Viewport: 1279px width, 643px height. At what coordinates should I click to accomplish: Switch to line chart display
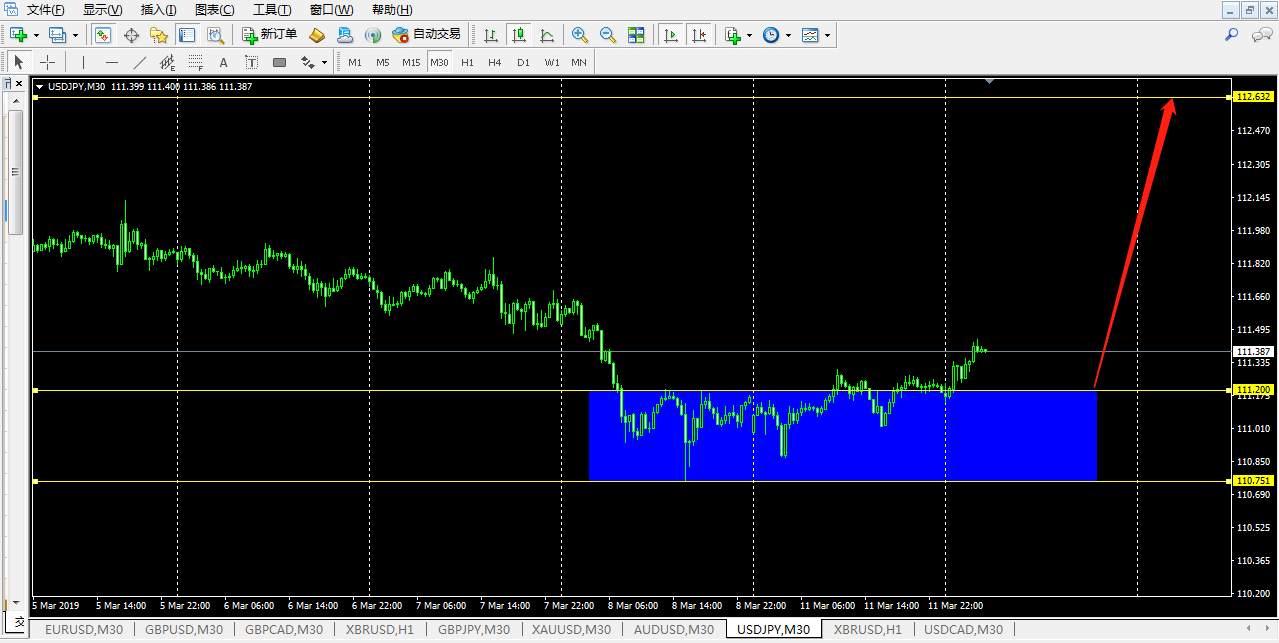pyautogui.click(x=547, y=35)
